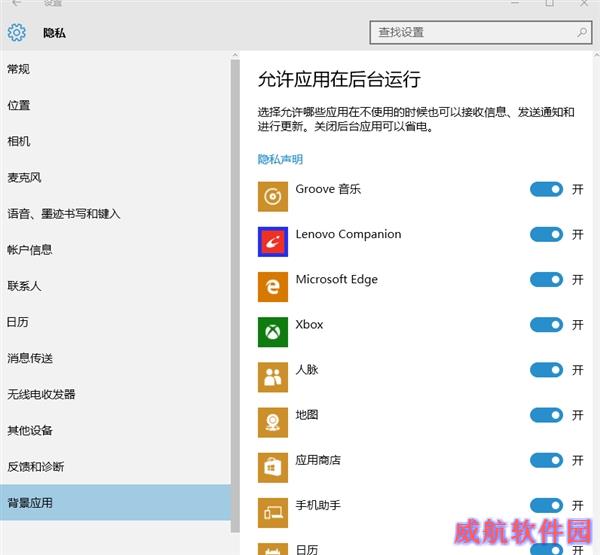Click the magnifier icon in search box

pos(582,33)
